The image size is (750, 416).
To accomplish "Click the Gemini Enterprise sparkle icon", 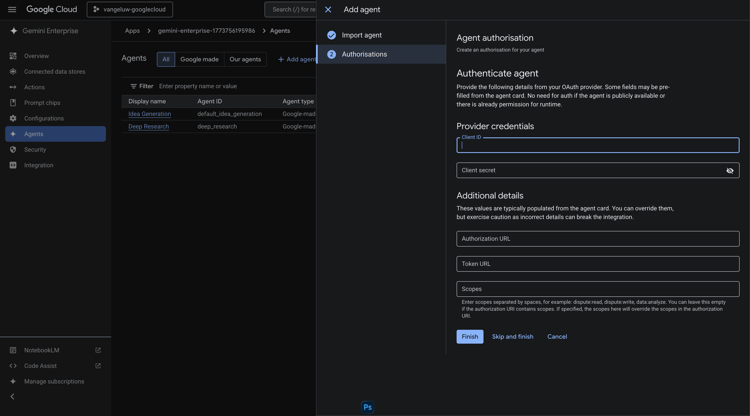I will (x=13, y=31).
